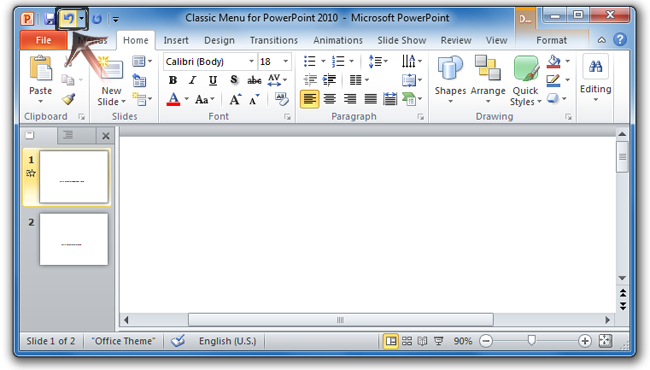The height and width of the screenshot is (370, 650).
Task: Close the slides pane with X
Action: (x=106, y=136)
